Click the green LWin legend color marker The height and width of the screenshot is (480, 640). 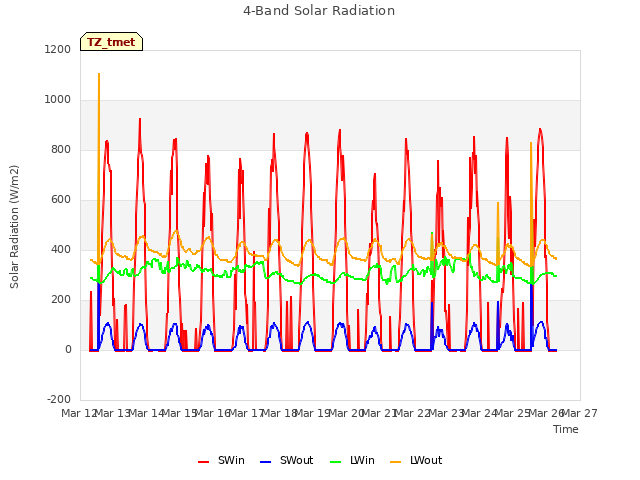[335, 462]
